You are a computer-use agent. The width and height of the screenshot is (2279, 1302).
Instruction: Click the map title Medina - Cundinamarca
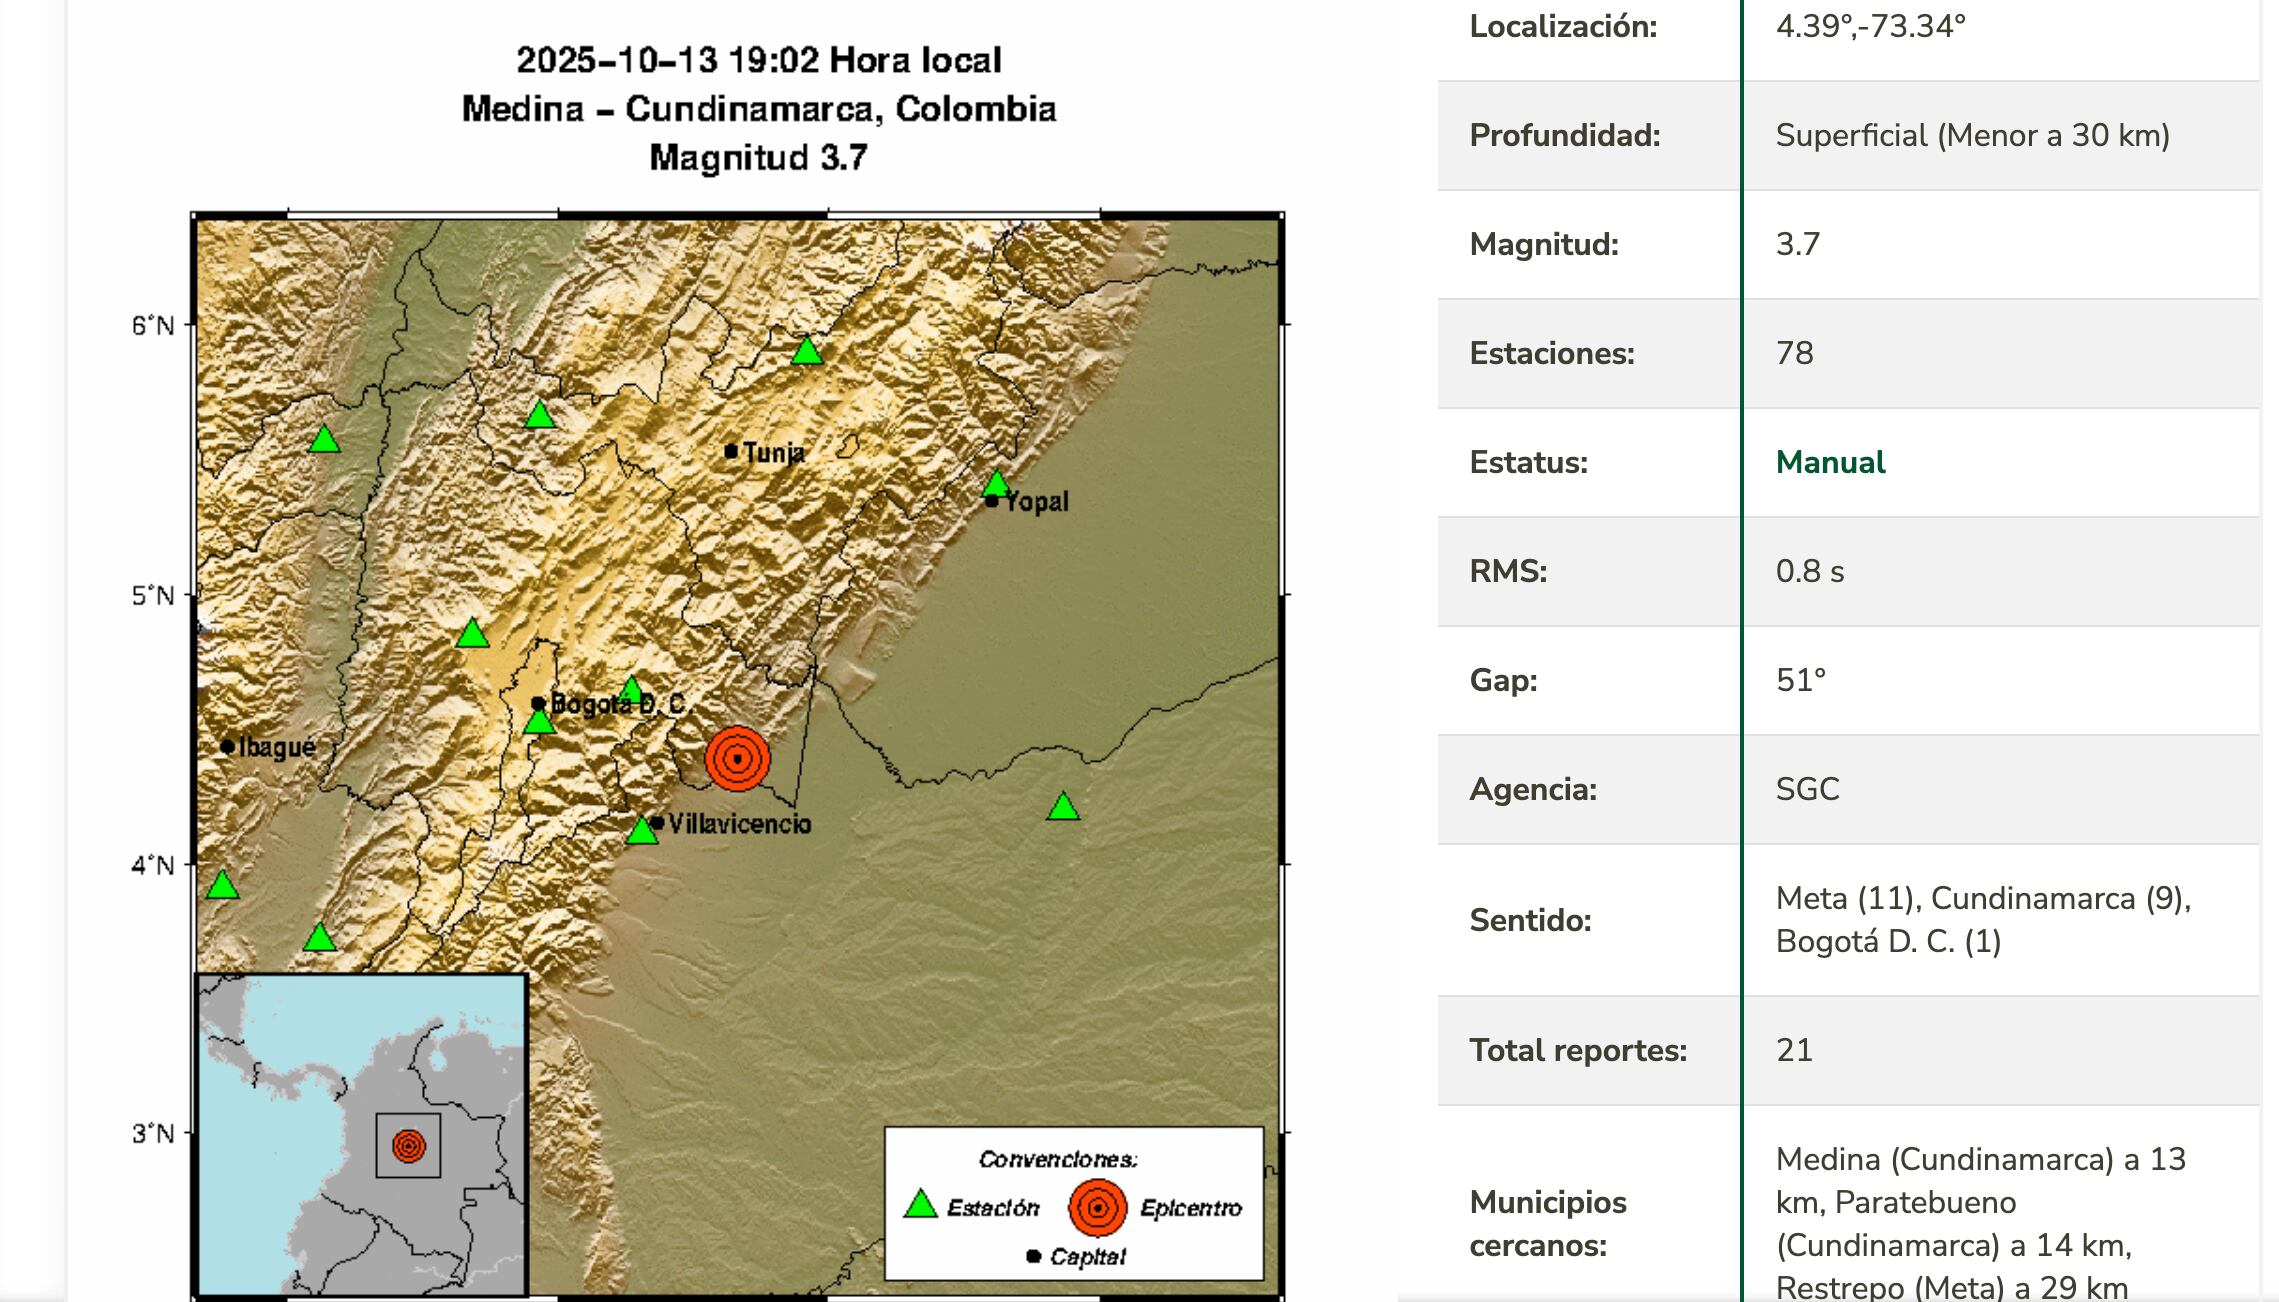[758, 109]
